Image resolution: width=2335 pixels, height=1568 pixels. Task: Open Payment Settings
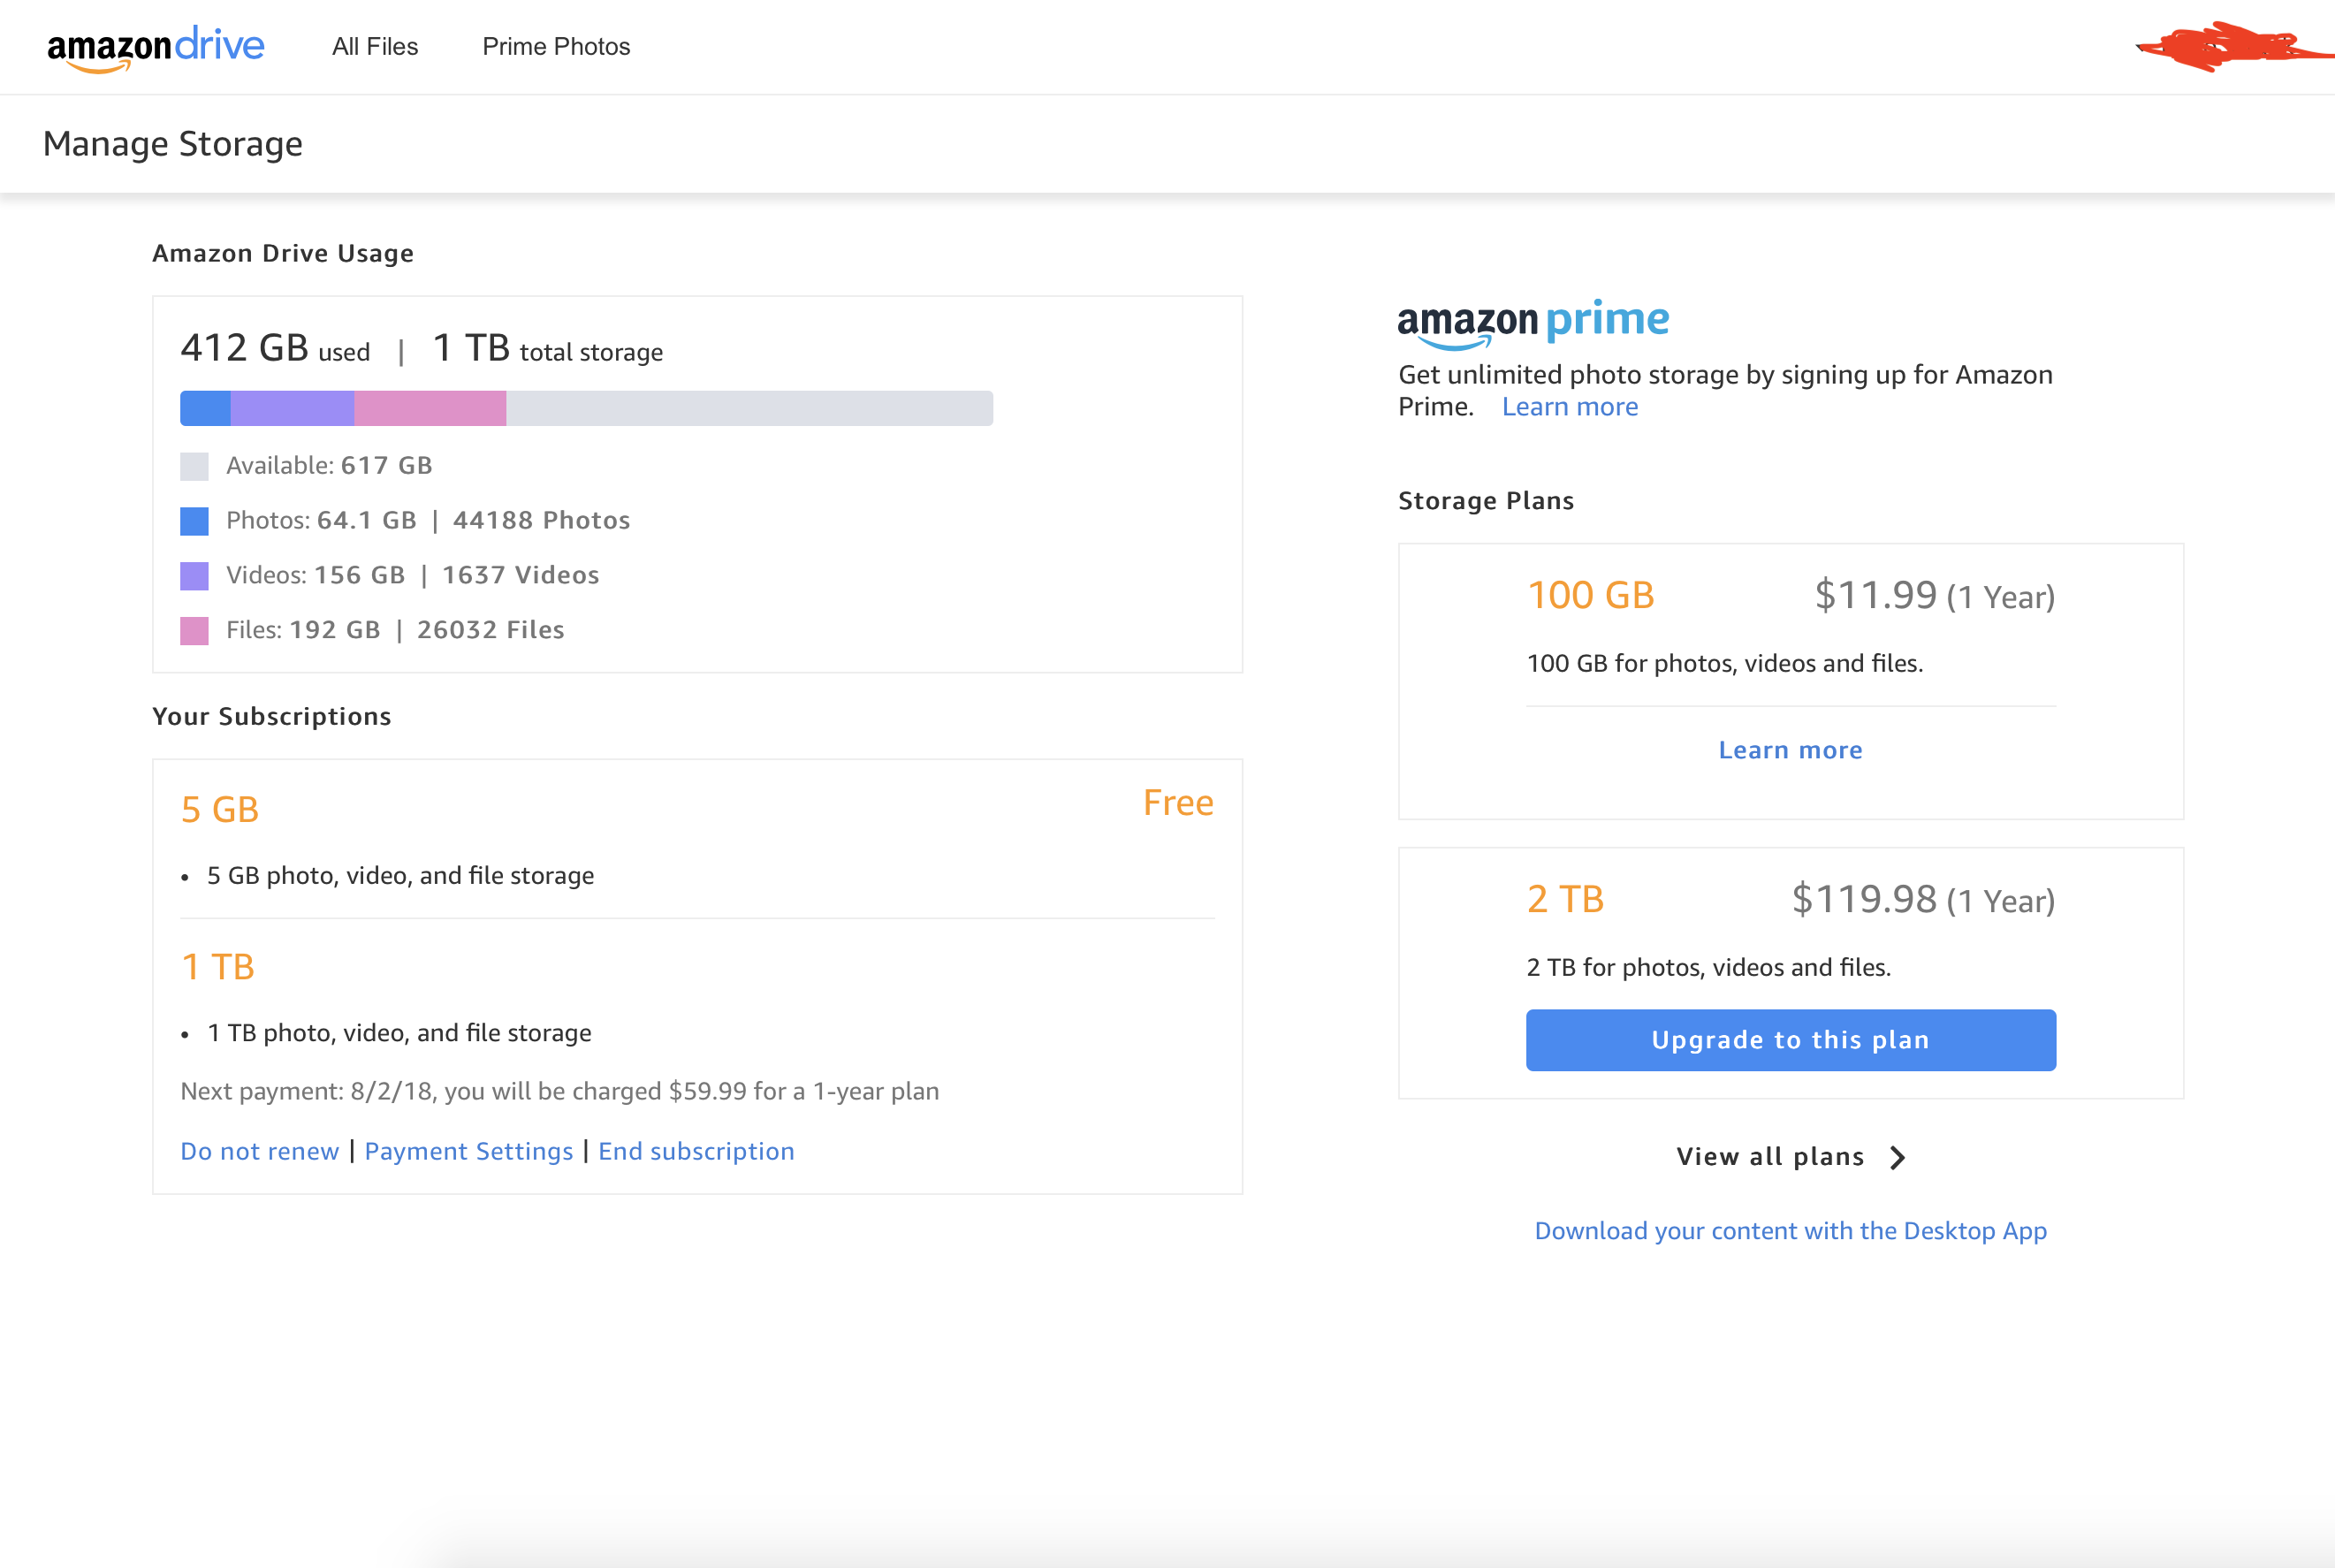(x=468, y=1151)
